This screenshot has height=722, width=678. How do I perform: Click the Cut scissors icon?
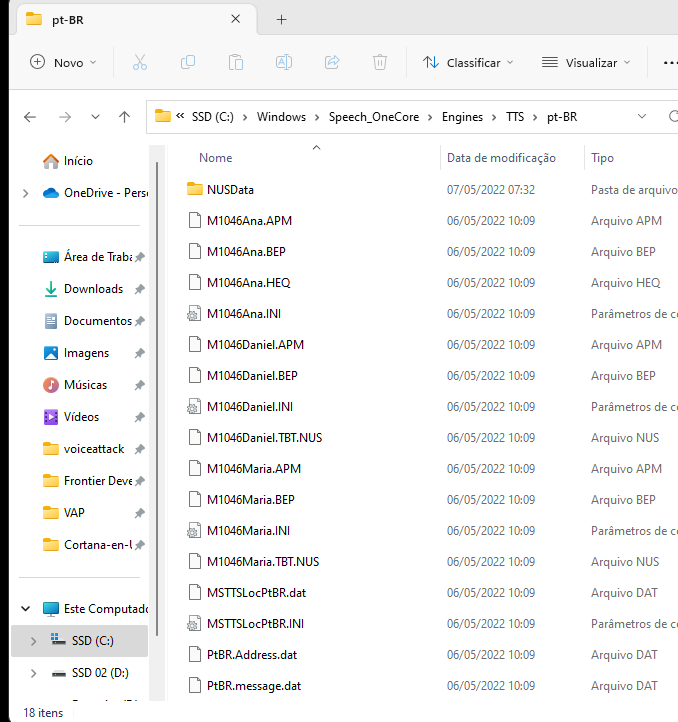140,62
